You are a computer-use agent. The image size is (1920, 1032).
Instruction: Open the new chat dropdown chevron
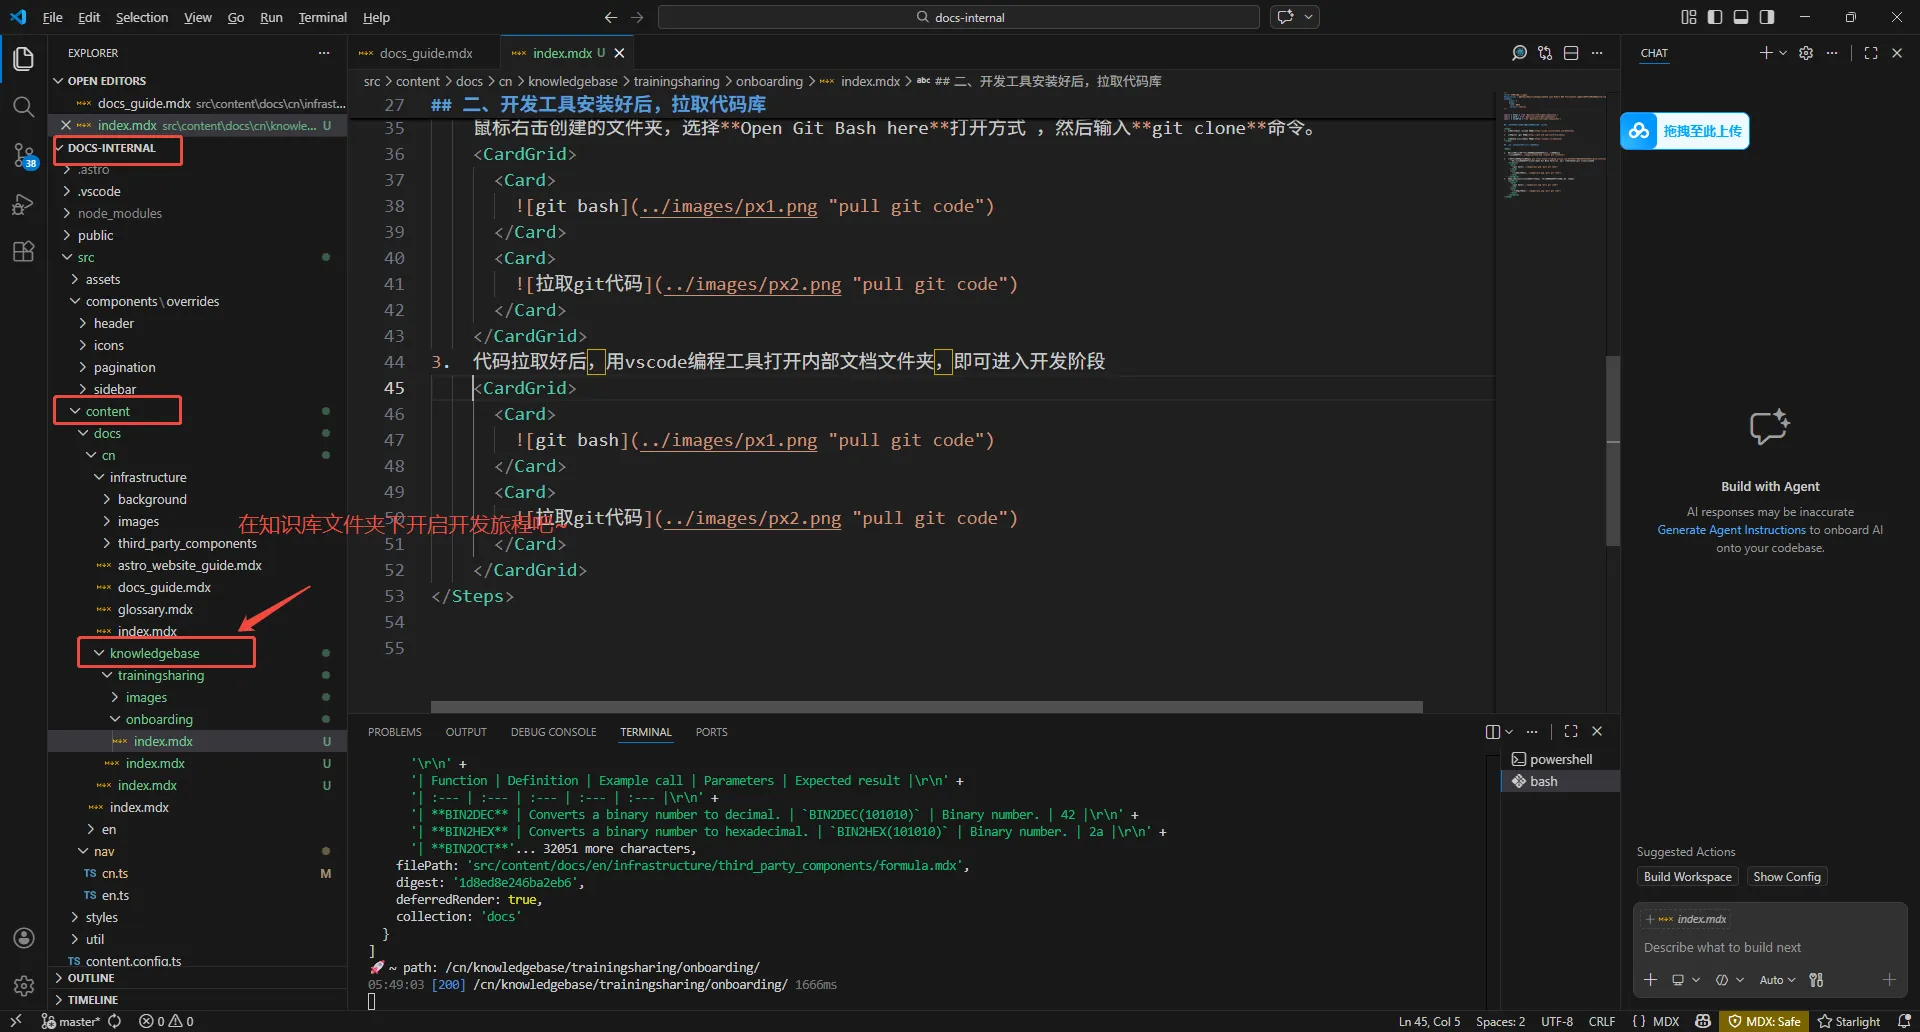[x=1782, y=53]
